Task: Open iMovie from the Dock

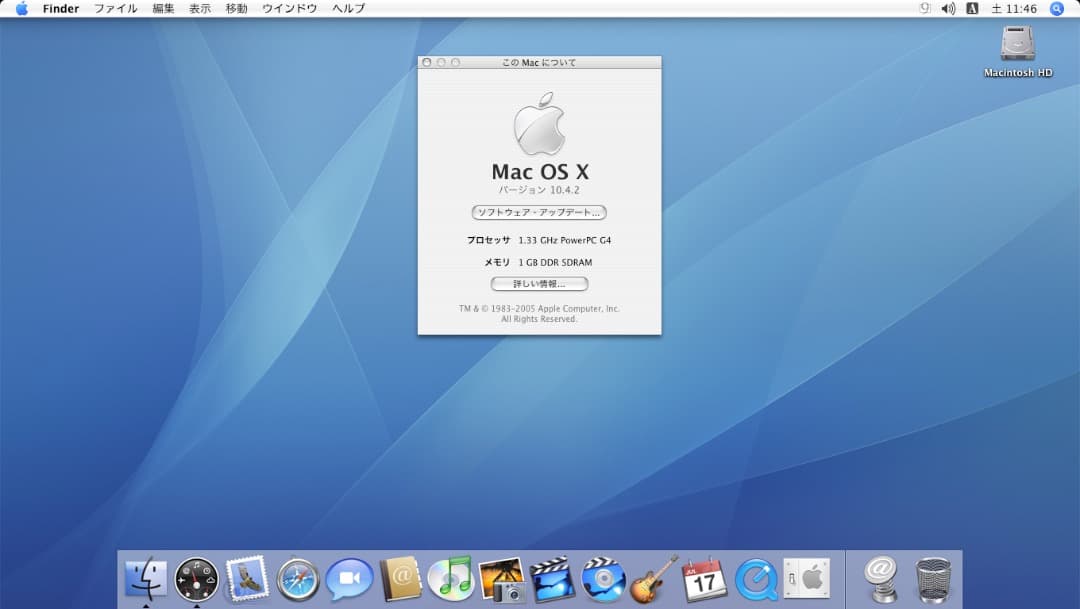Action: (551, 578)
